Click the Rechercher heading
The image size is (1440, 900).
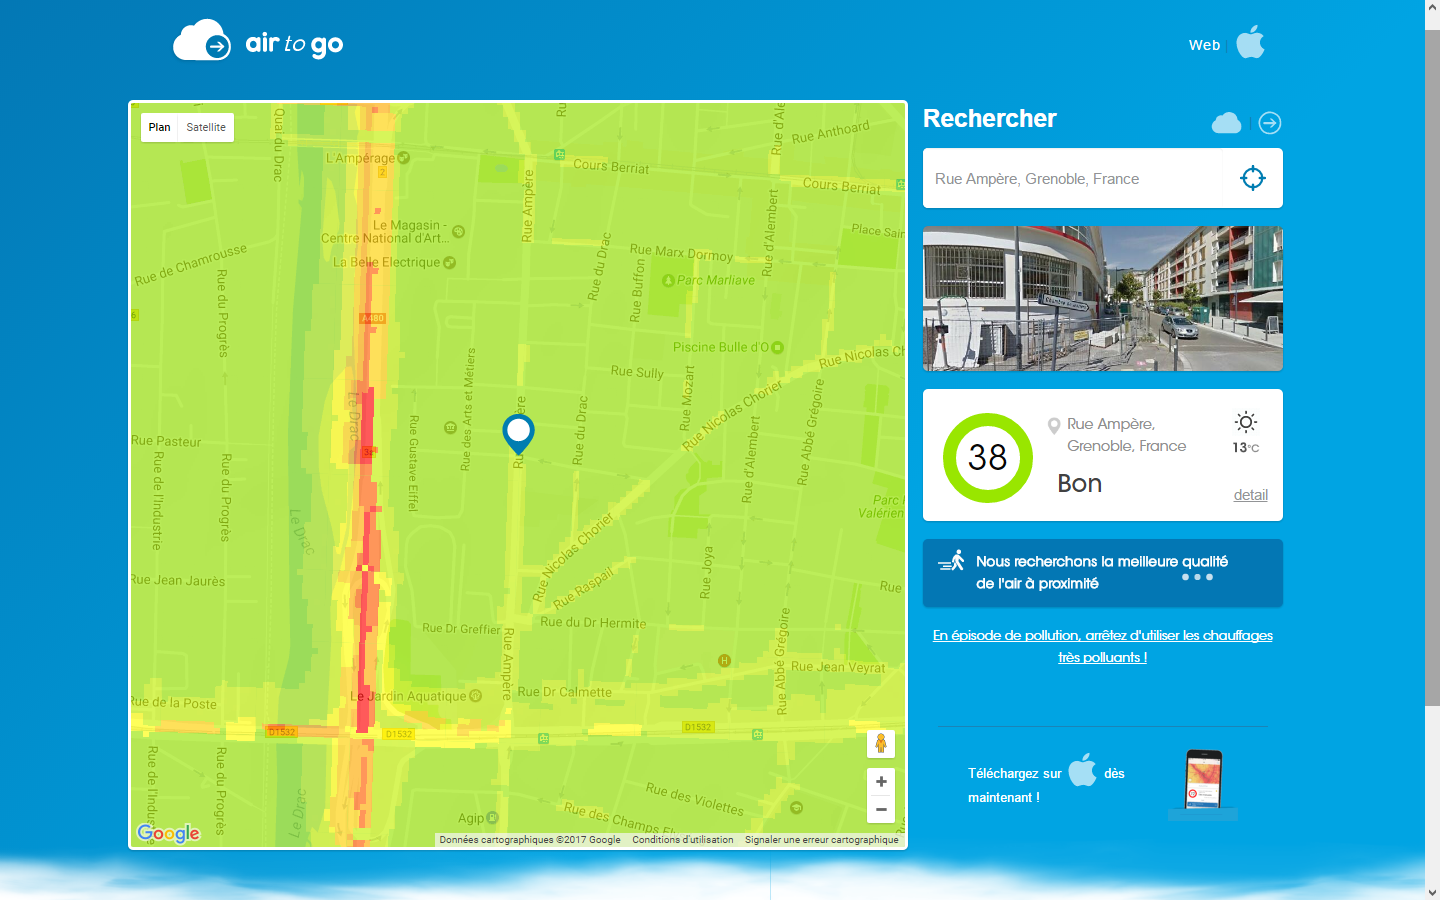(x=989, y=119)
